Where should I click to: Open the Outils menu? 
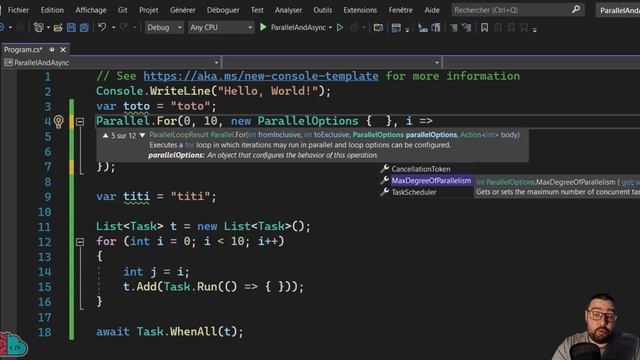322,10
